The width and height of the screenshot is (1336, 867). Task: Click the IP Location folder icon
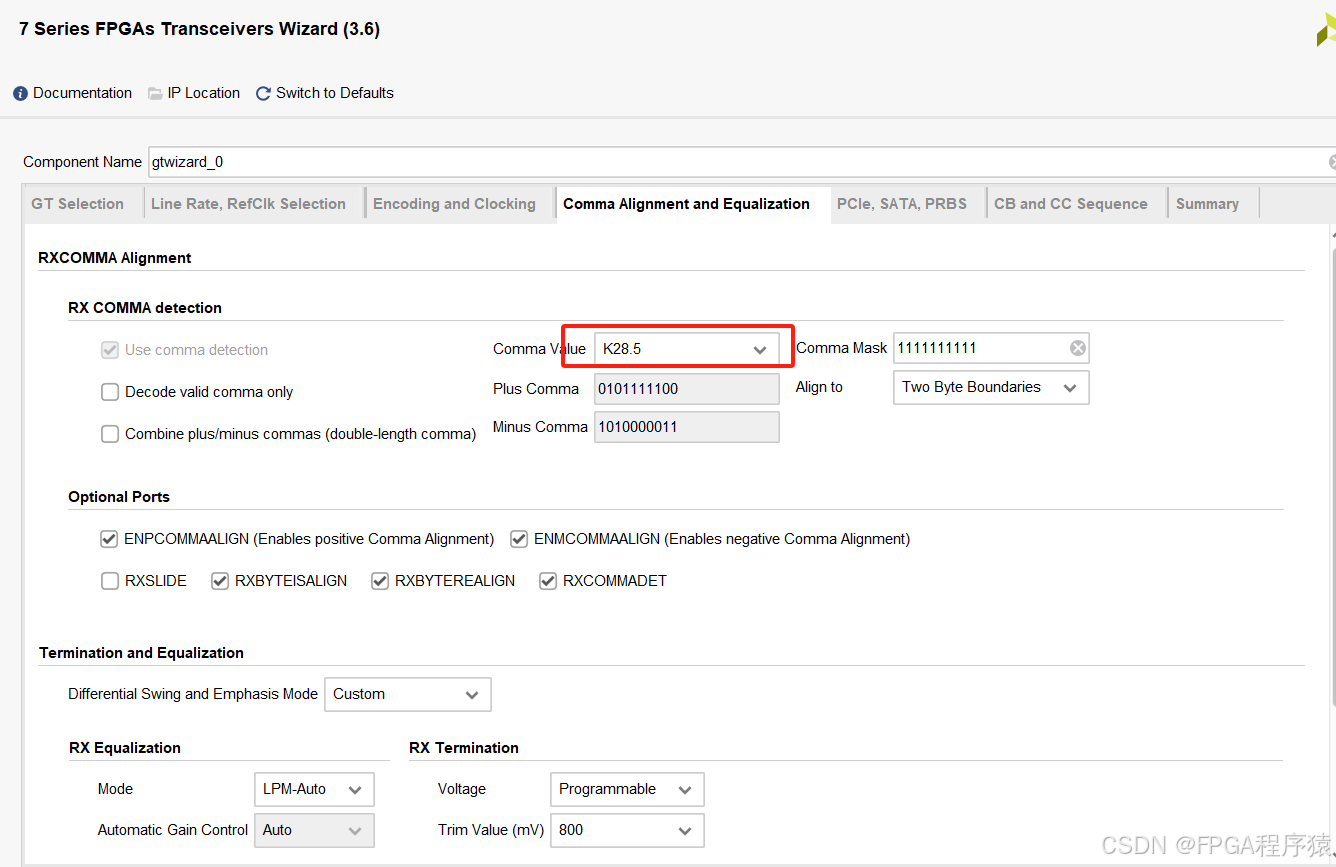(155, 93)
